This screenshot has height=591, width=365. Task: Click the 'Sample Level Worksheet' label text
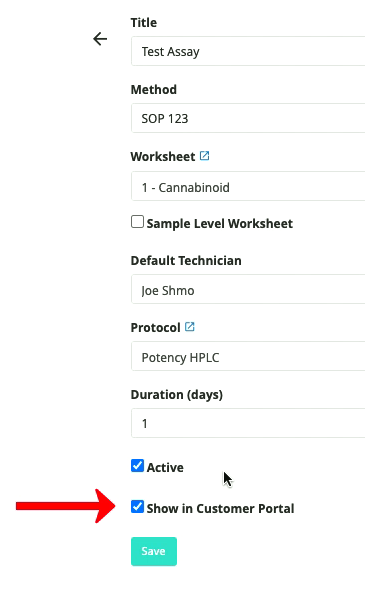point(219,224)
